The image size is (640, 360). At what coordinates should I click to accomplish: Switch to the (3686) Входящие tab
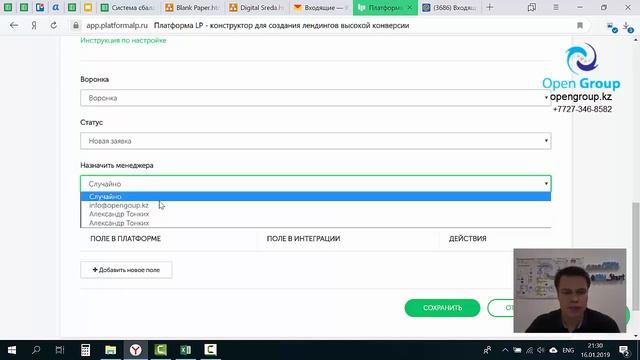pyautogui.click(x=449, y=7)
